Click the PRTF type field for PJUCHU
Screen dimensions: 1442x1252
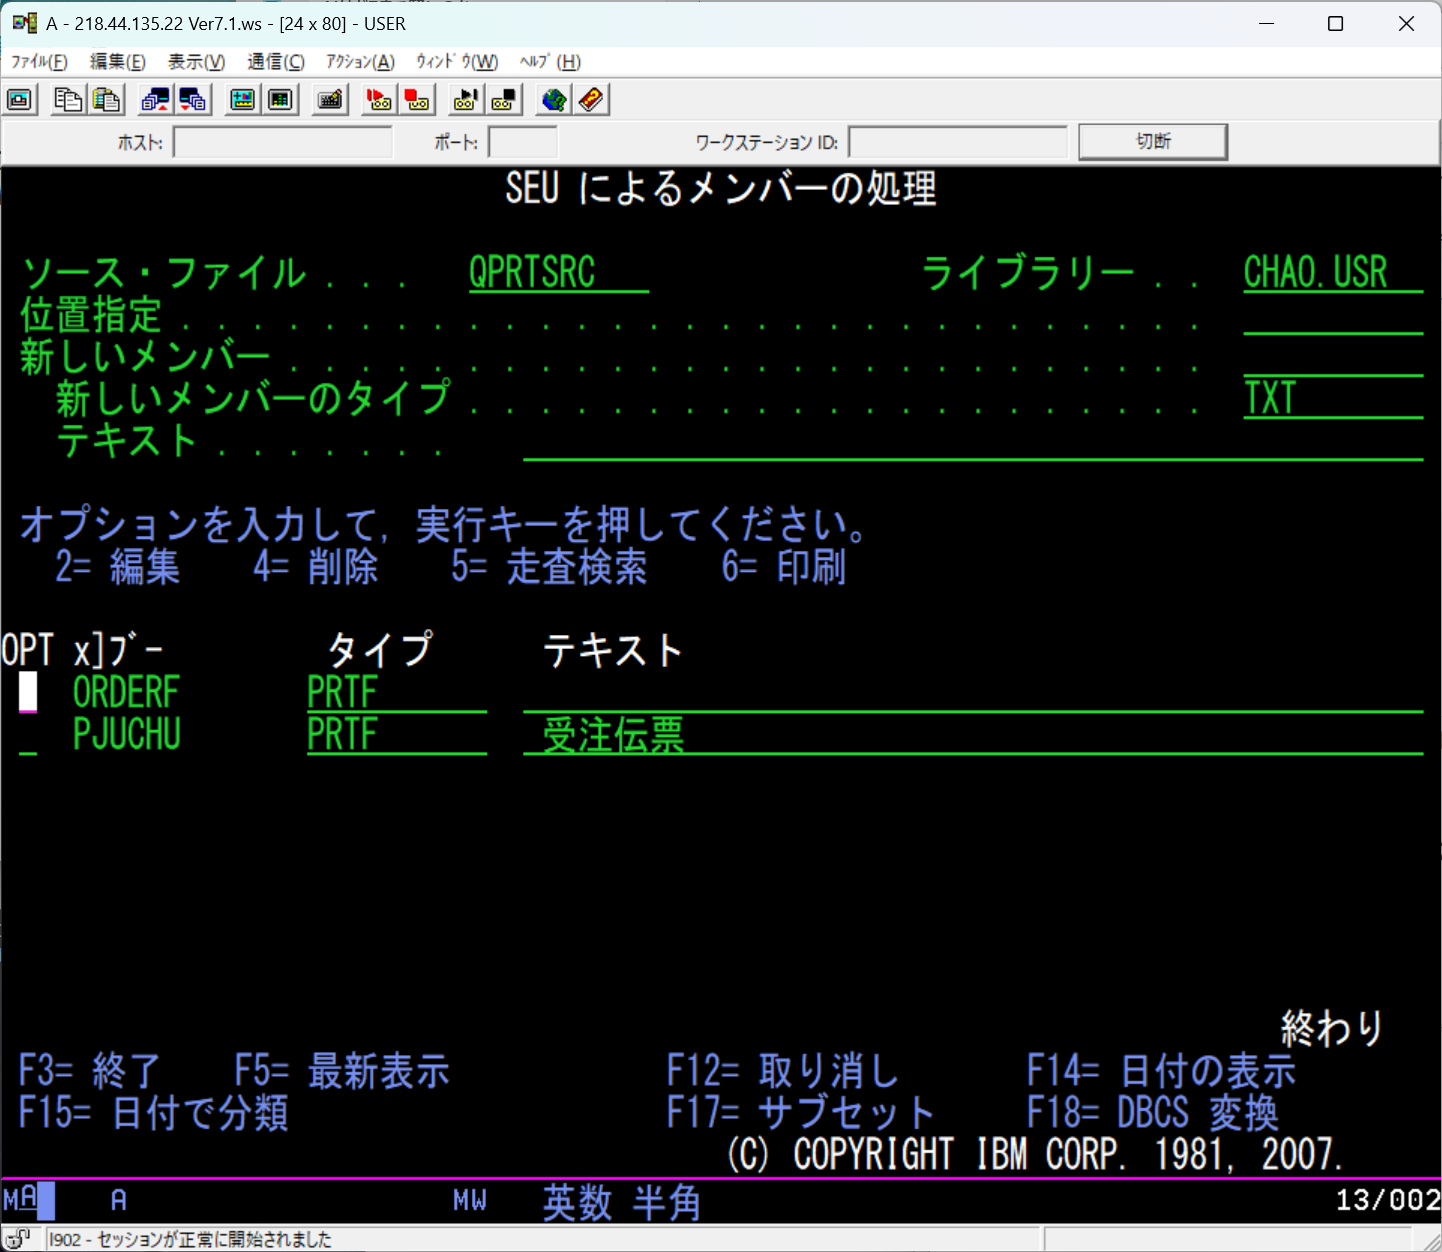coord(397,734)
